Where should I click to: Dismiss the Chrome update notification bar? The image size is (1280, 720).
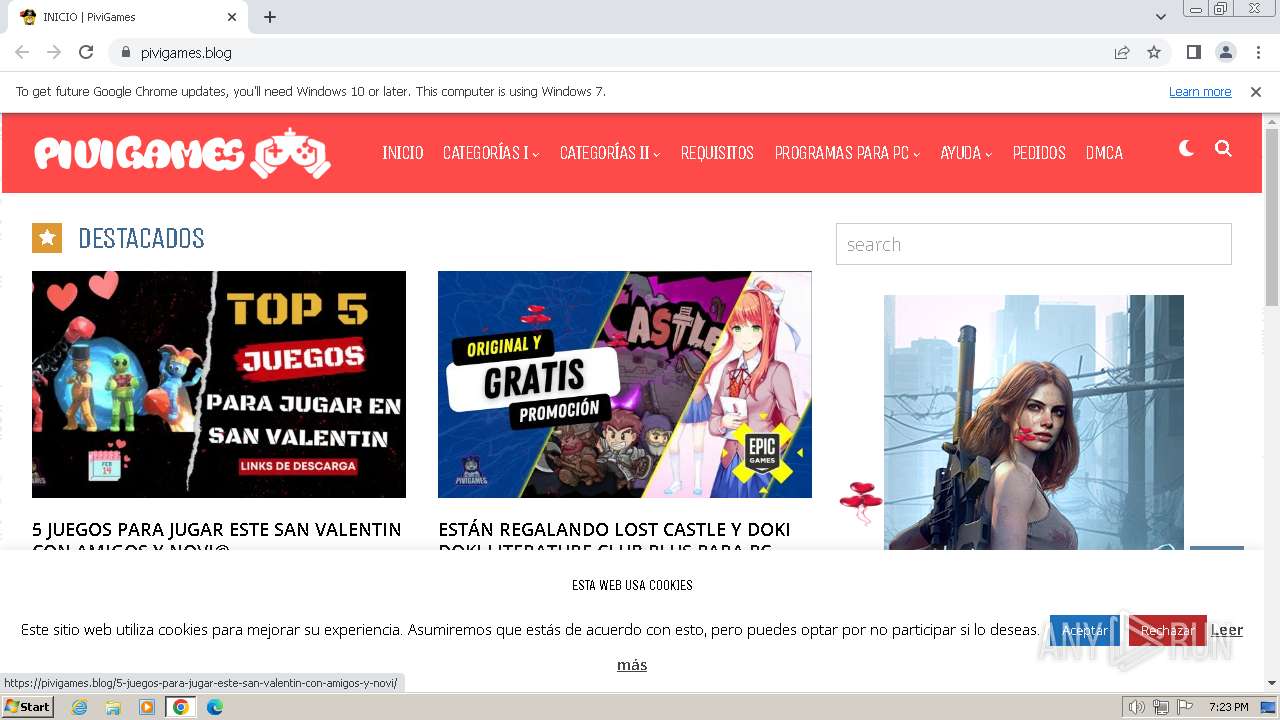[x=1256, y=92]
